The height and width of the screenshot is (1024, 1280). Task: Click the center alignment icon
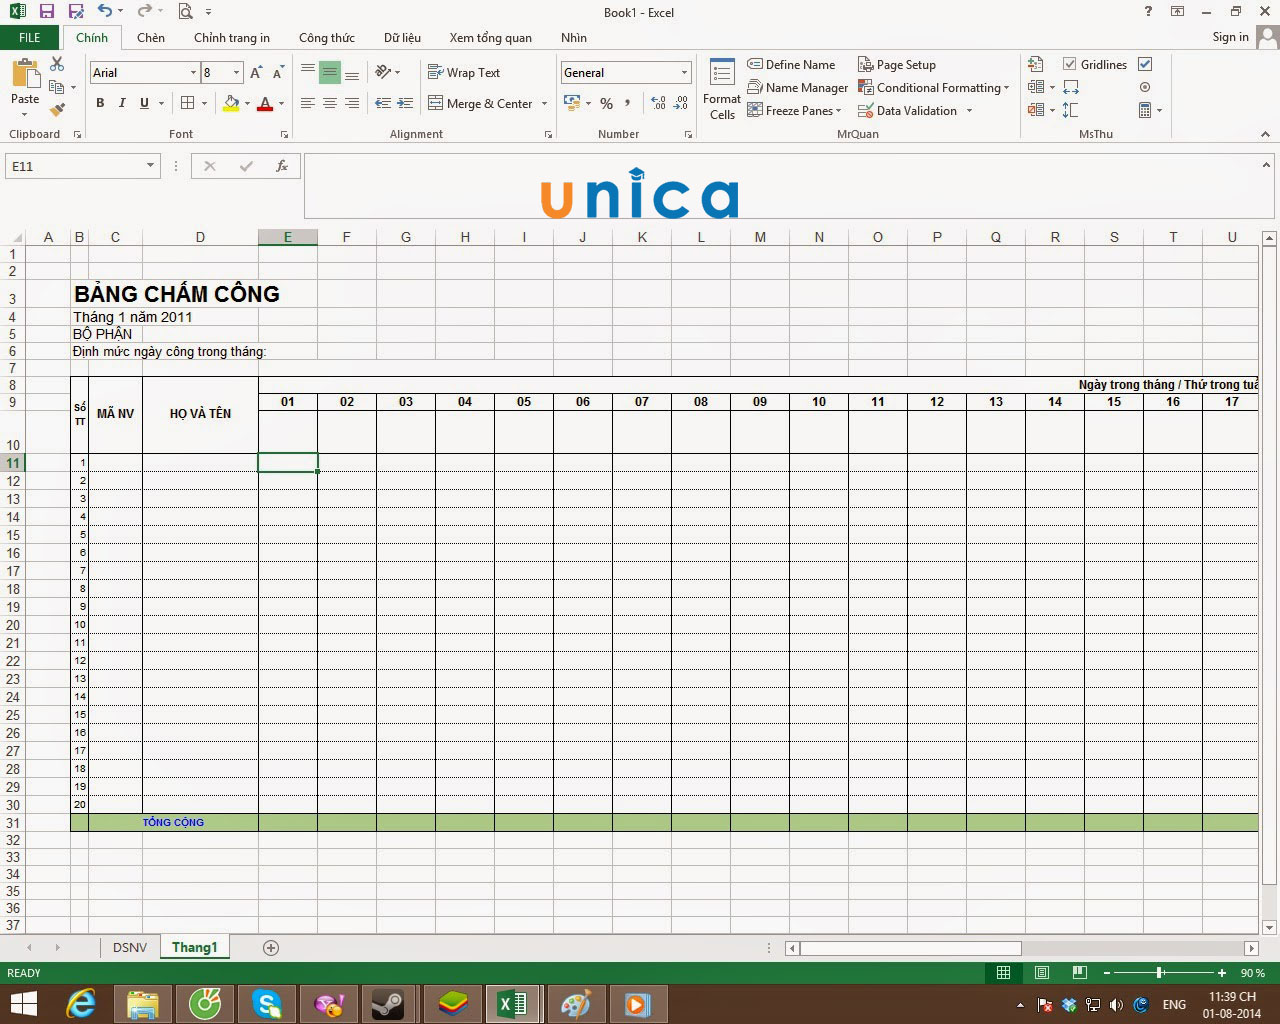(329, 103)
